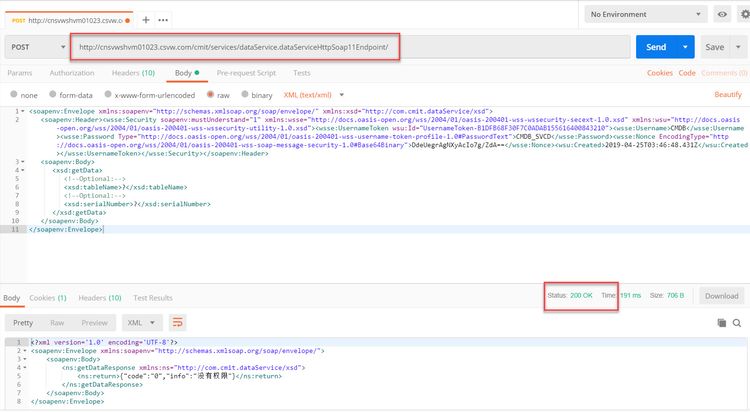Click the tab options ellipsis icon
This screenshot has width=750, height=412.
[x=164, y=19]
